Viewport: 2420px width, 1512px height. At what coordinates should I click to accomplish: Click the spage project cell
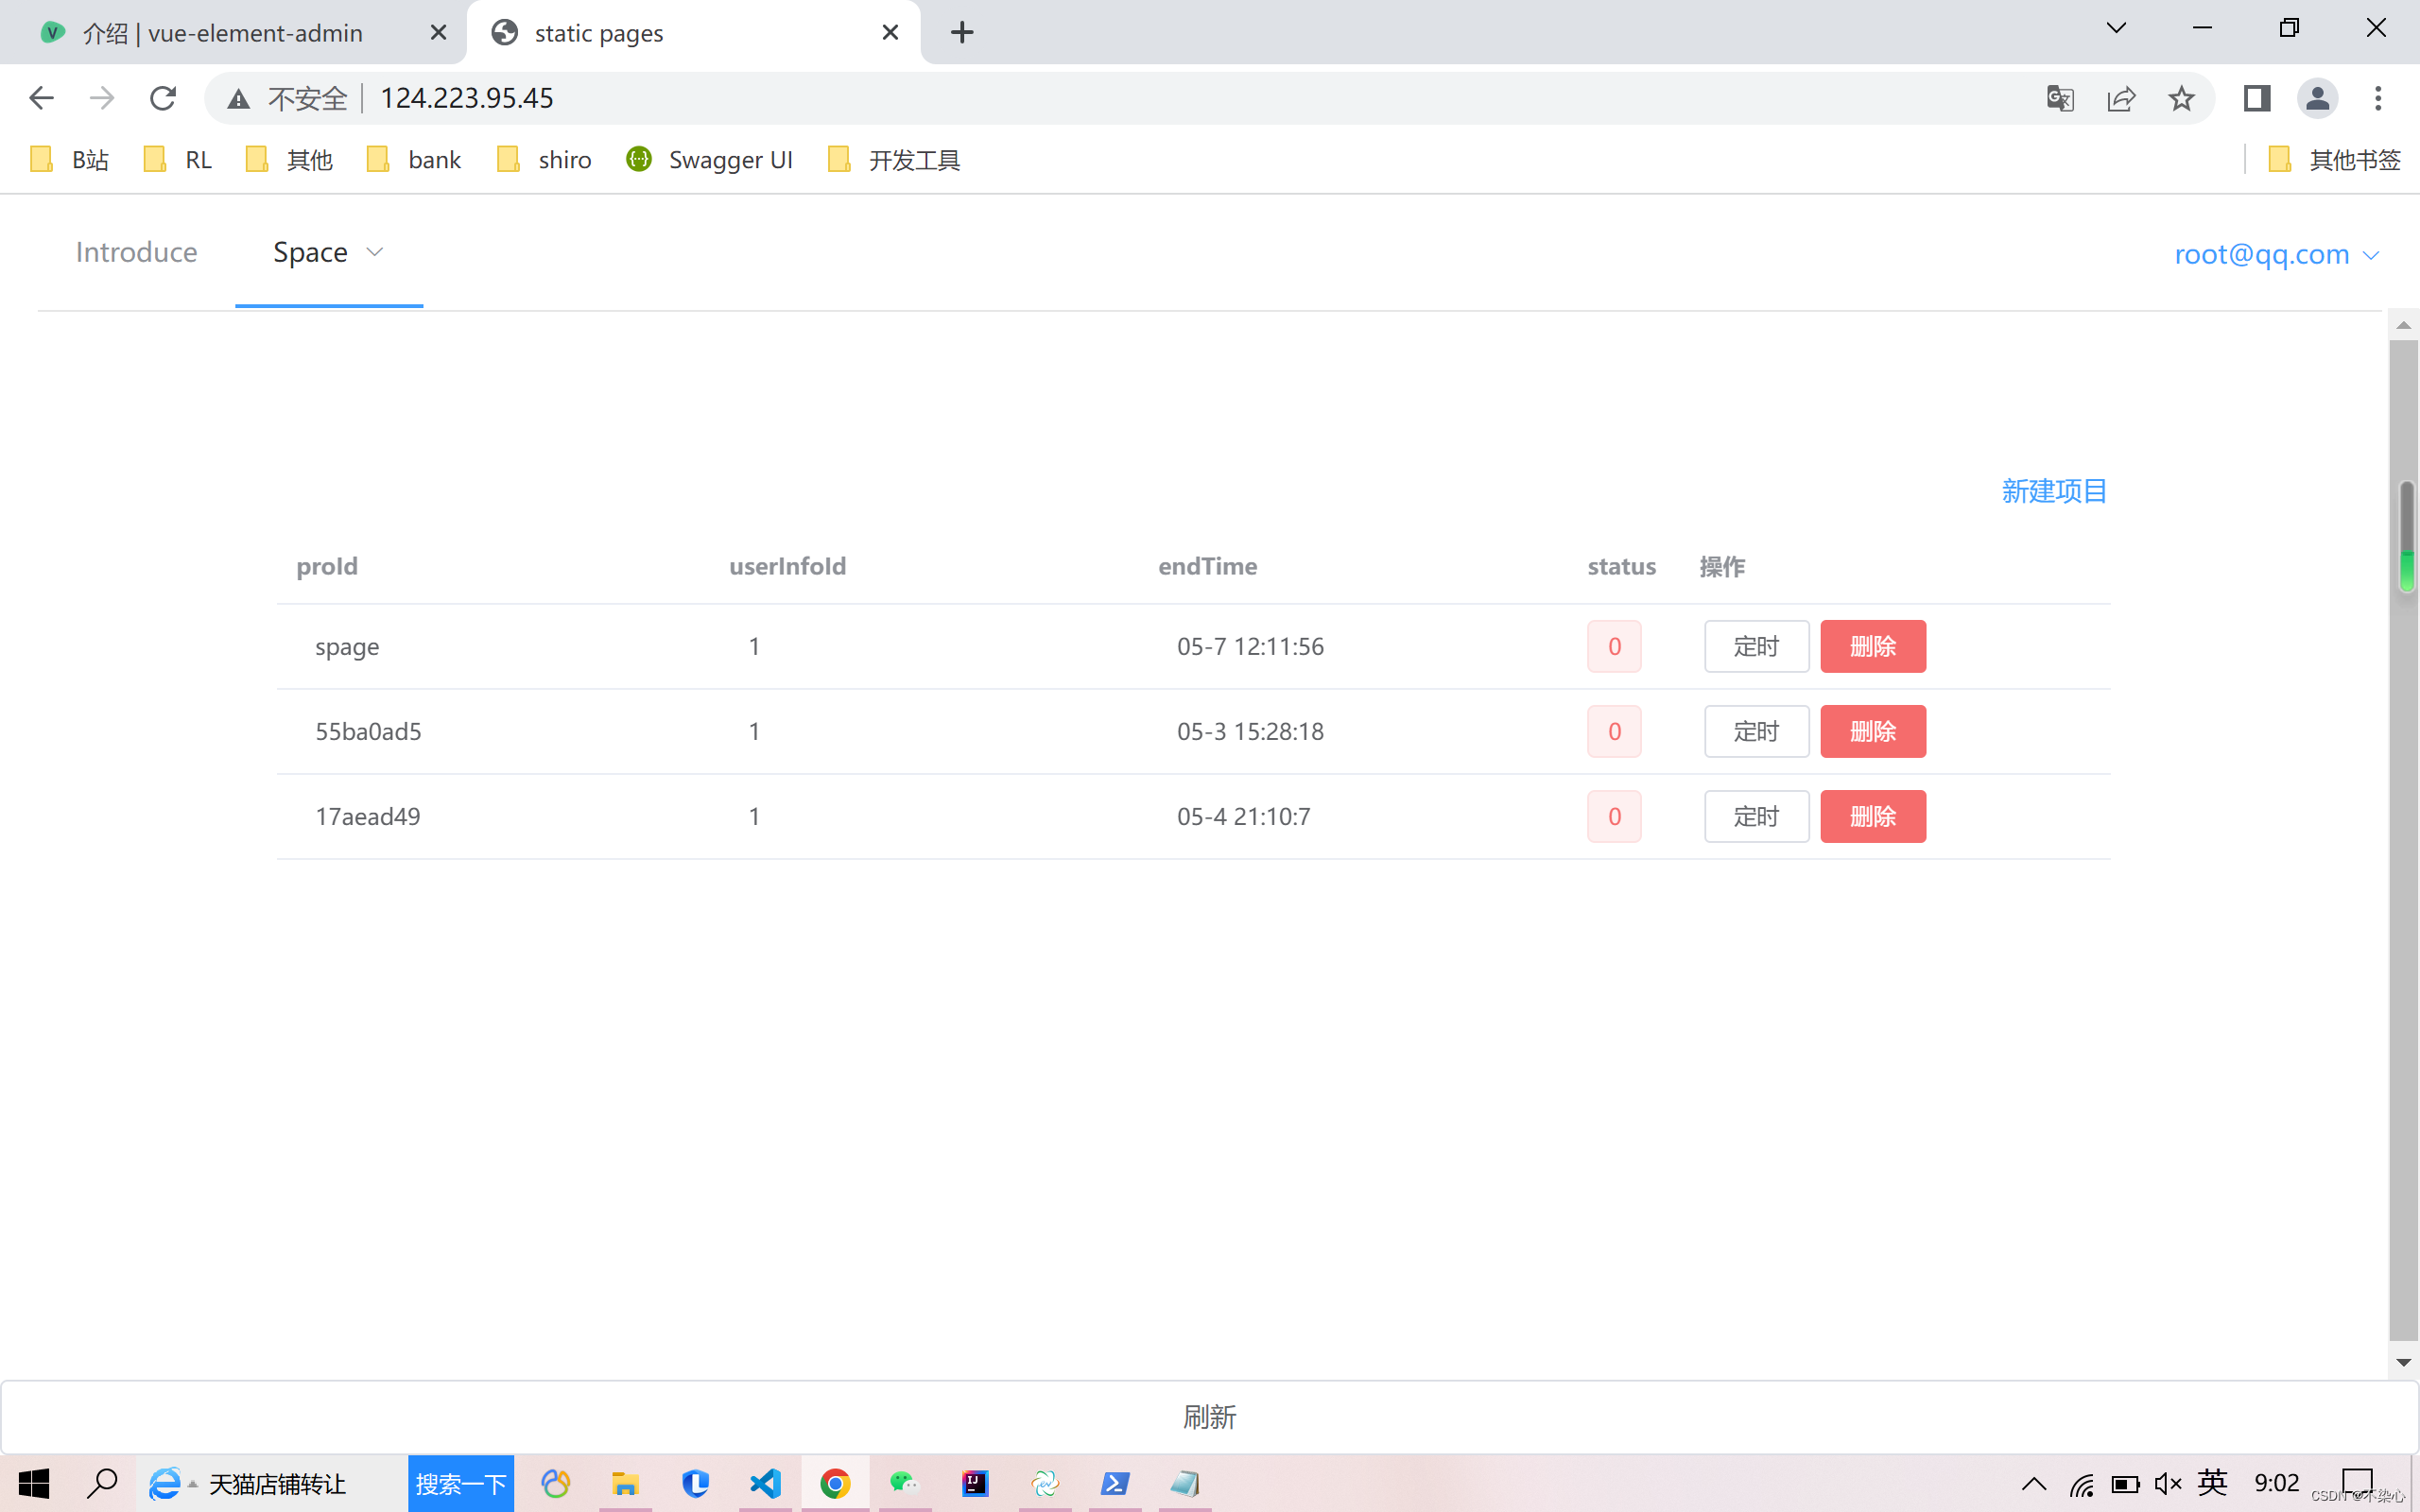click(x=347, y=647)
